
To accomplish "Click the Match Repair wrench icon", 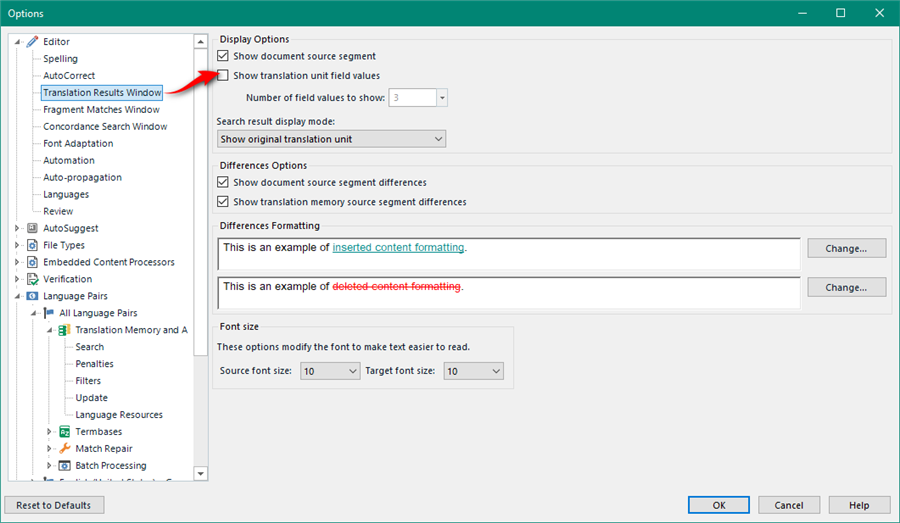I will coord(65,448).
